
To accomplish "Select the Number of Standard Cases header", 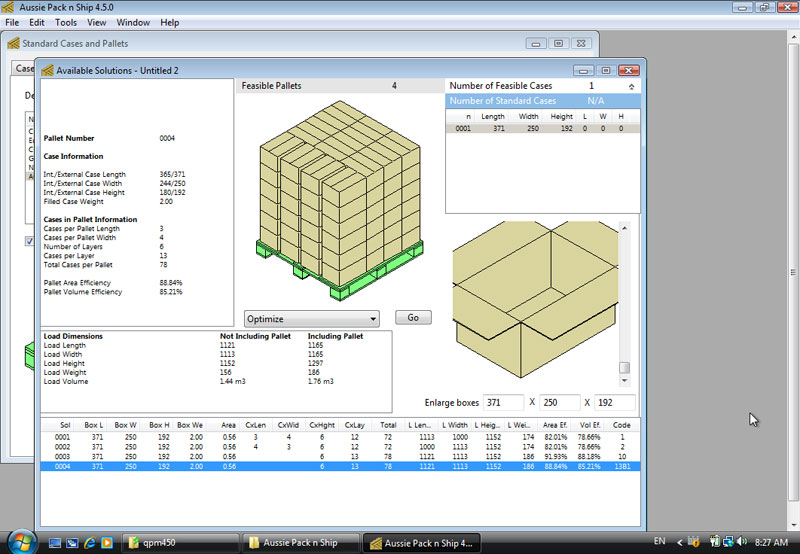I will point(543,101).
